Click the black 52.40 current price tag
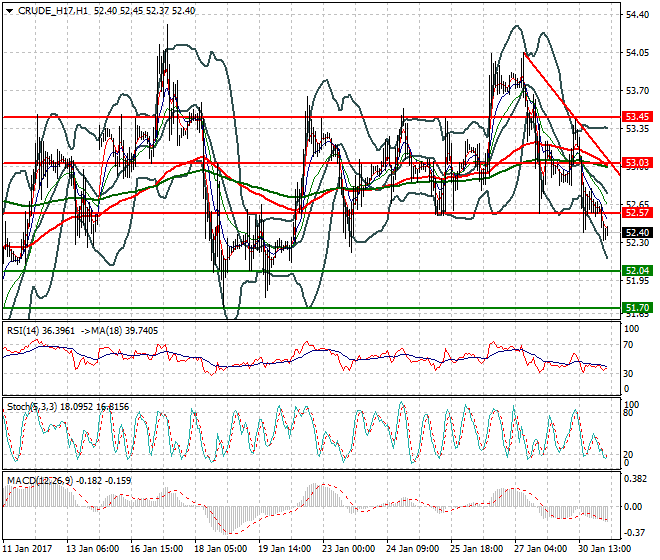 coord(638,232)
